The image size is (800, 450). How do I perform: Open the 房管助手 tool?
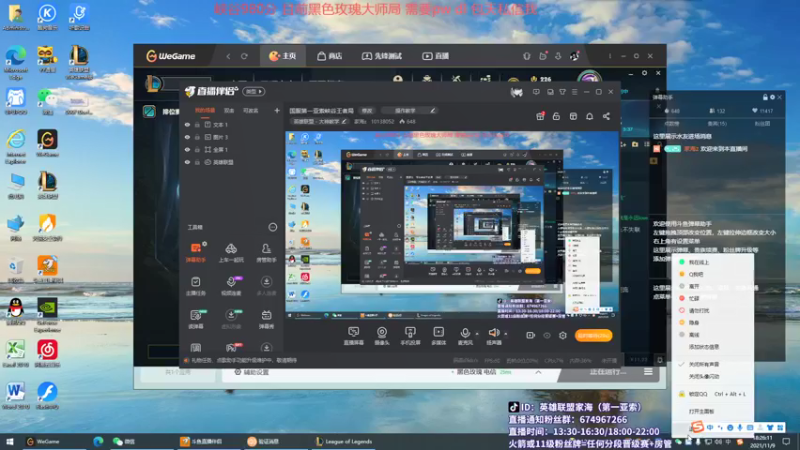(x=266, y=252)
